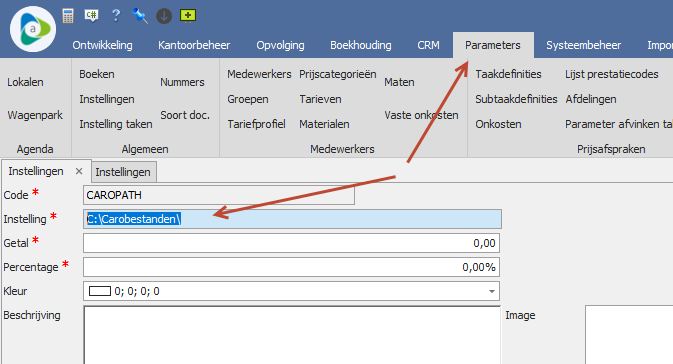Click the Image box

(629, 335)
